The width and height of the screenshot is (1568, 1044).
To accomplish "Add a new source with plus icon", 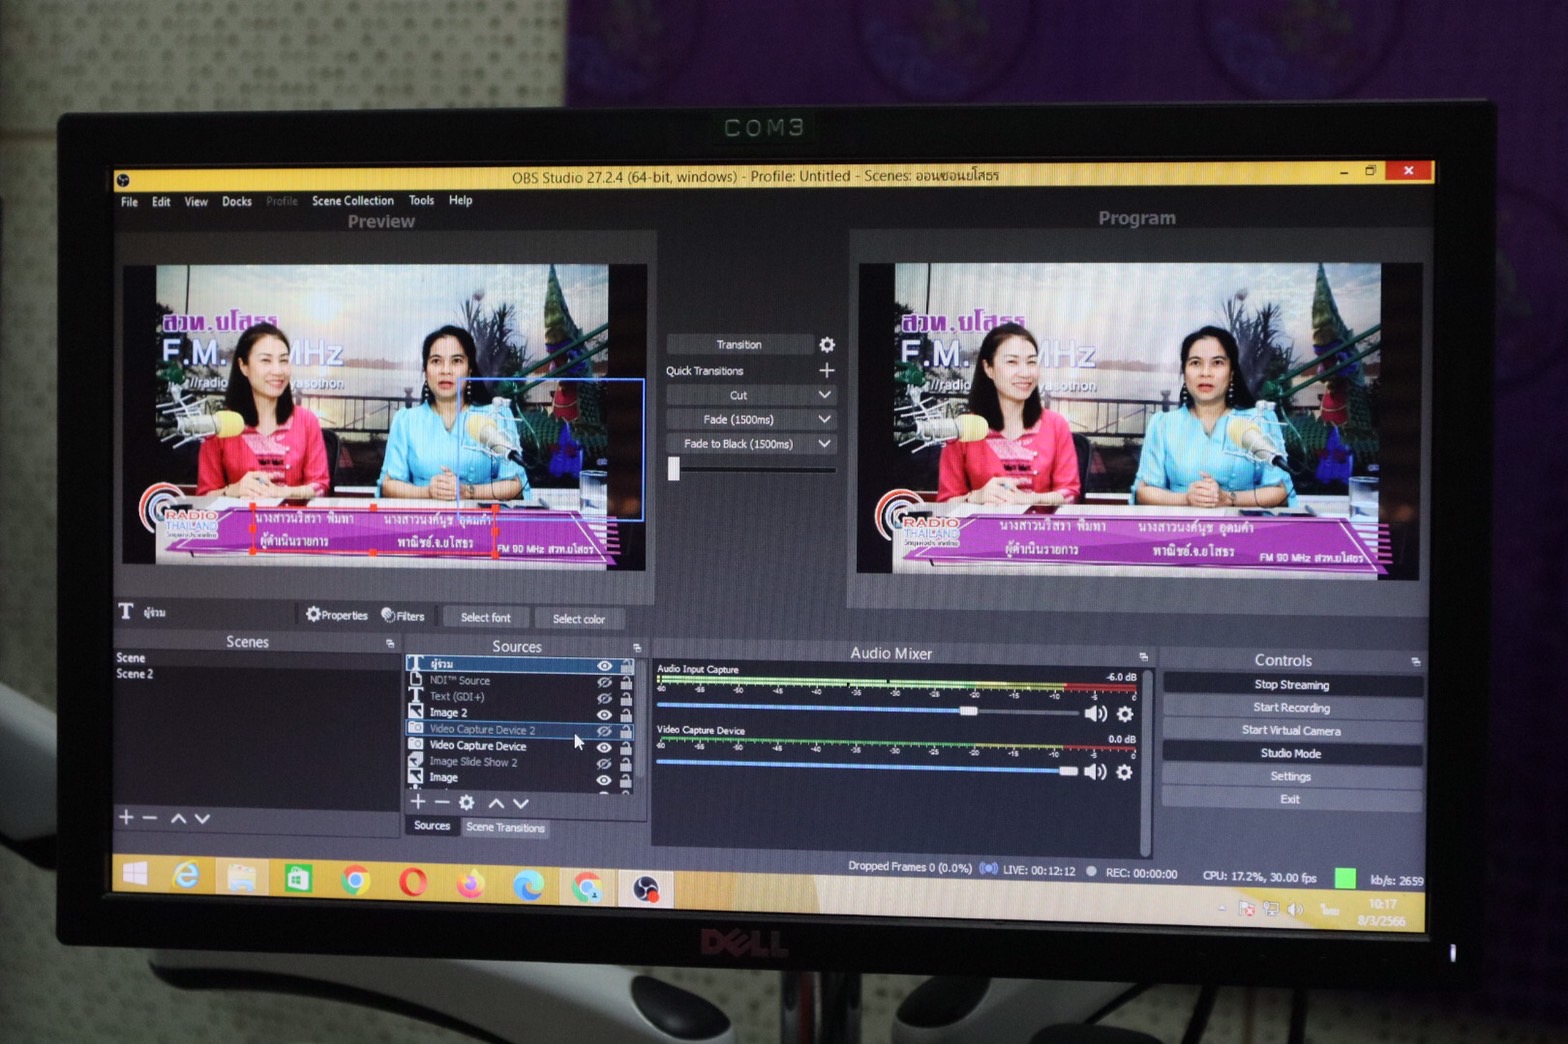I will 418,802.
